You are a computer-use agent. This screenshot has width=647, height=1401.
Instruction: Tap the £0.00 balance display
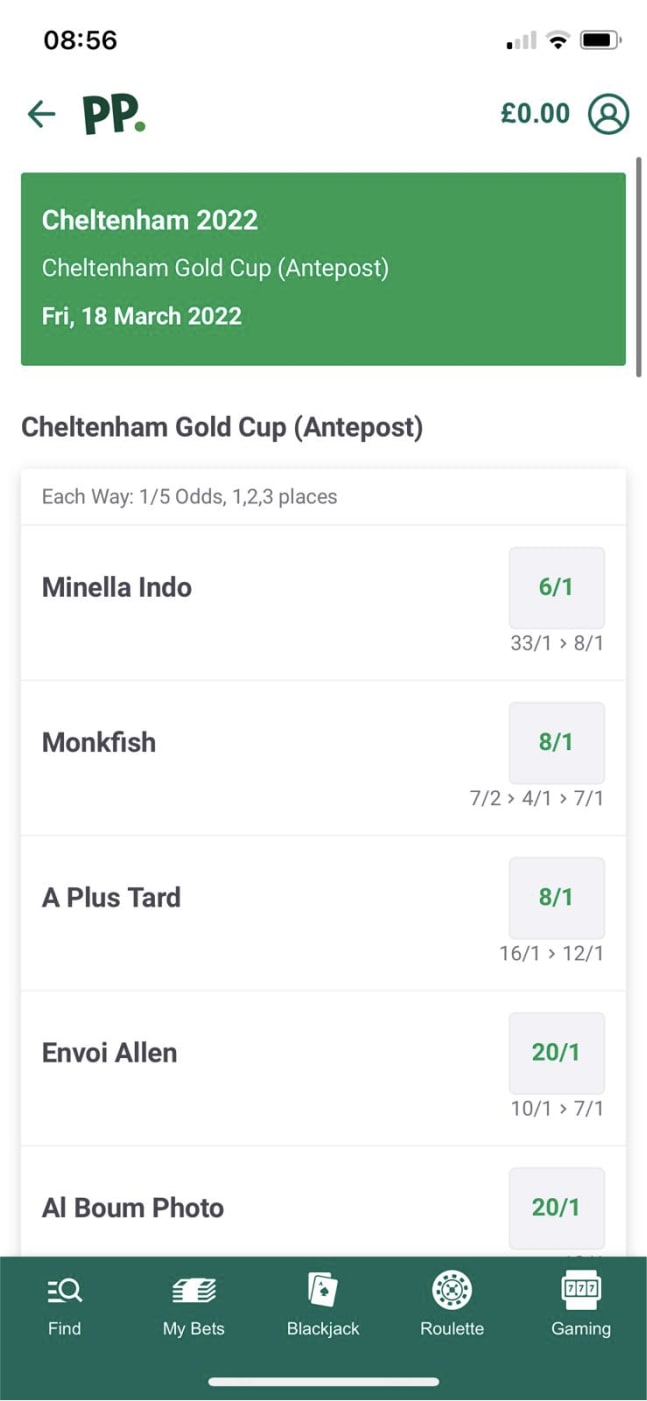pyautogui.click(x=535, y=113)
